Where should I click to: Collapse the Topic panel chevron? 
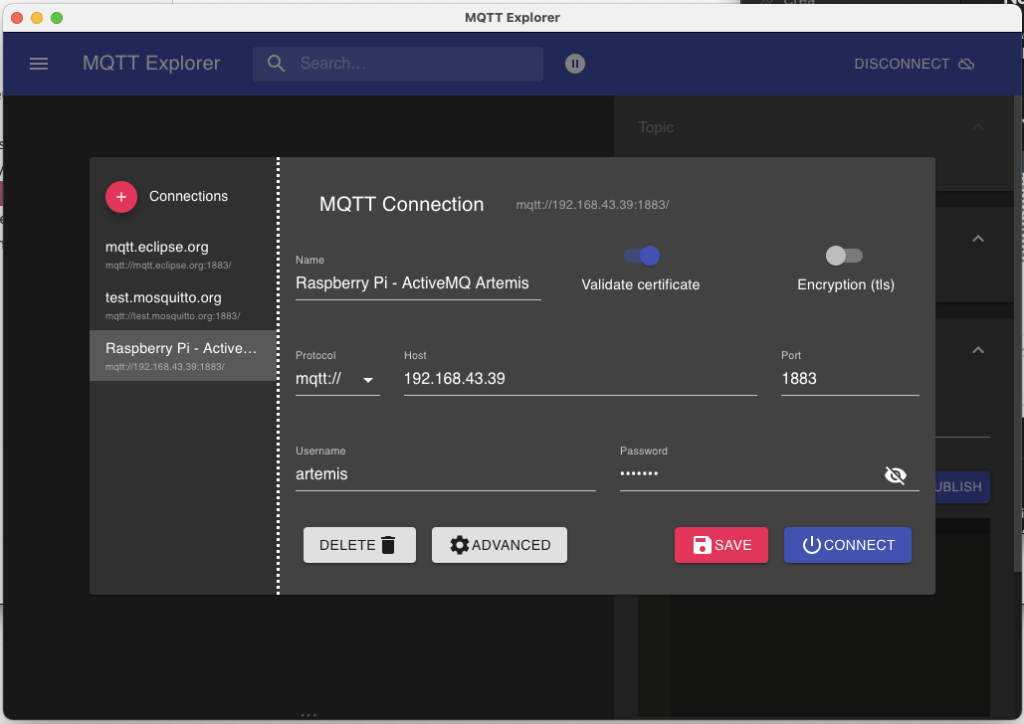tap(978, 127)
